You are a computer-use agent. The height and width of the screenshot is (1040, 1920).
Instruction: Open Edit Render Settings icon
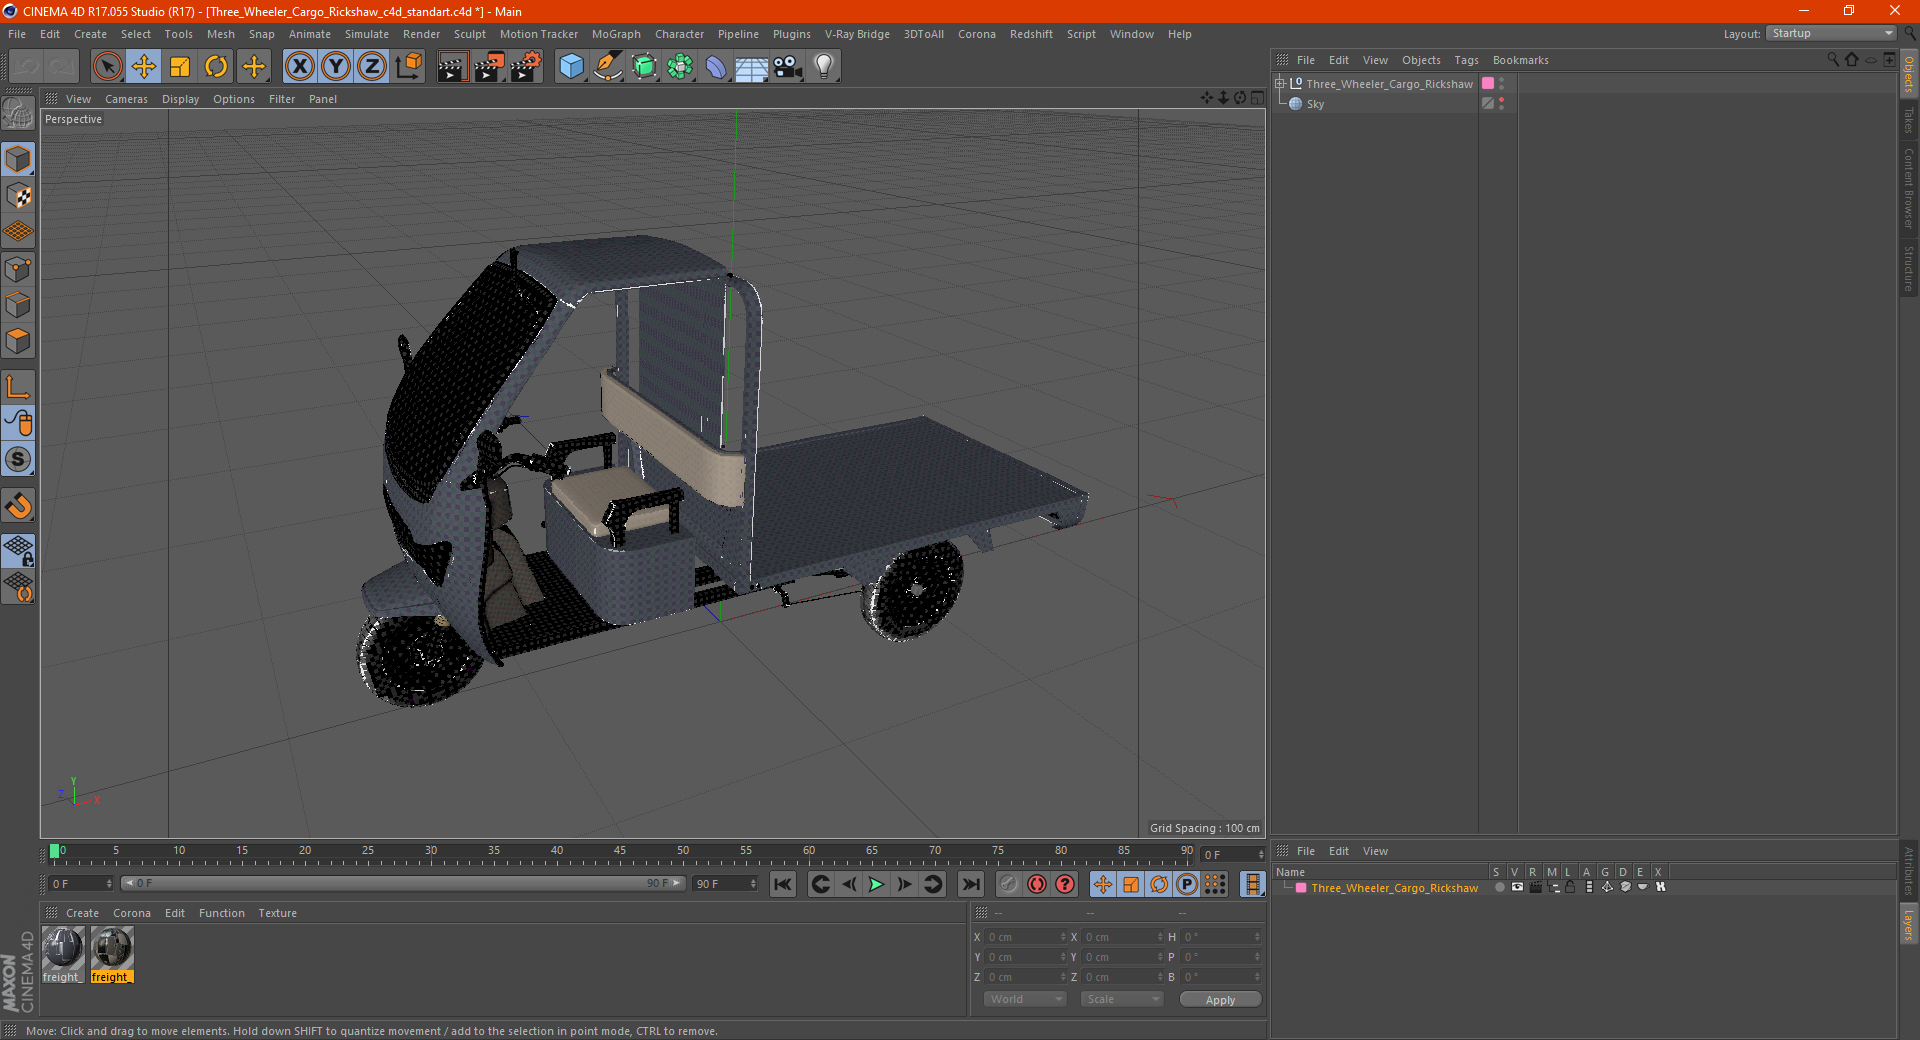tap(526, 67)
